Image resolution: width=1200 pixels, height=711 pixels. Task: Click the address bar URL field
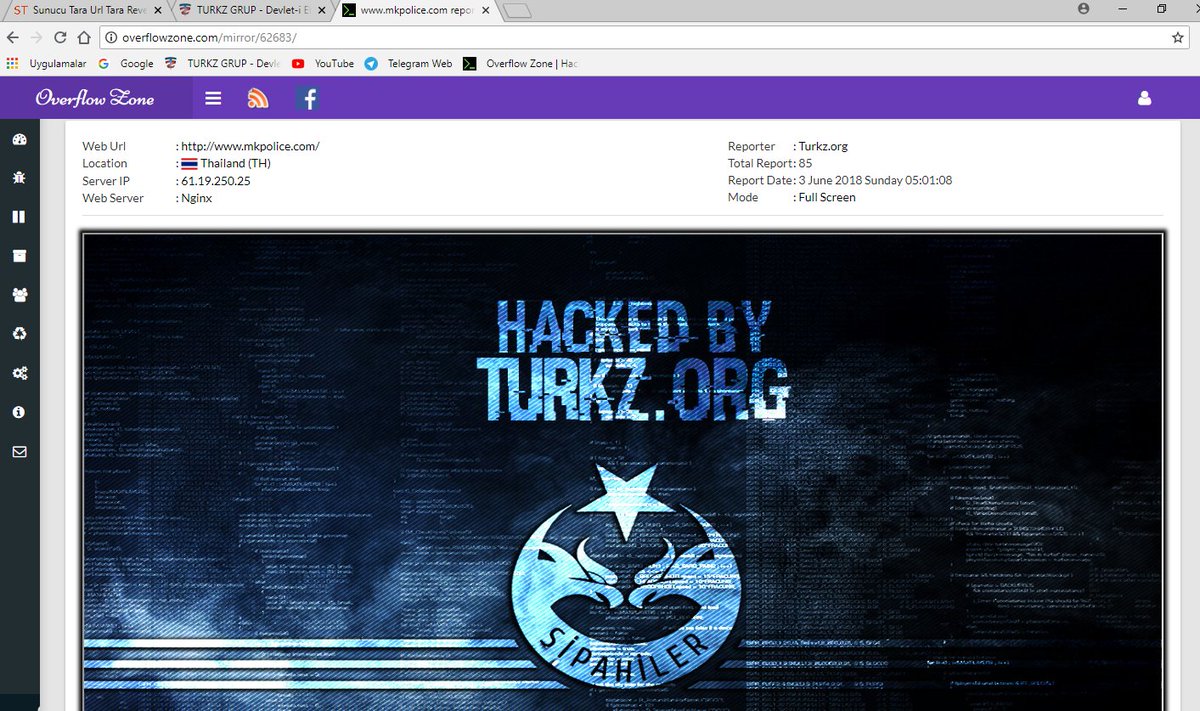640,37
